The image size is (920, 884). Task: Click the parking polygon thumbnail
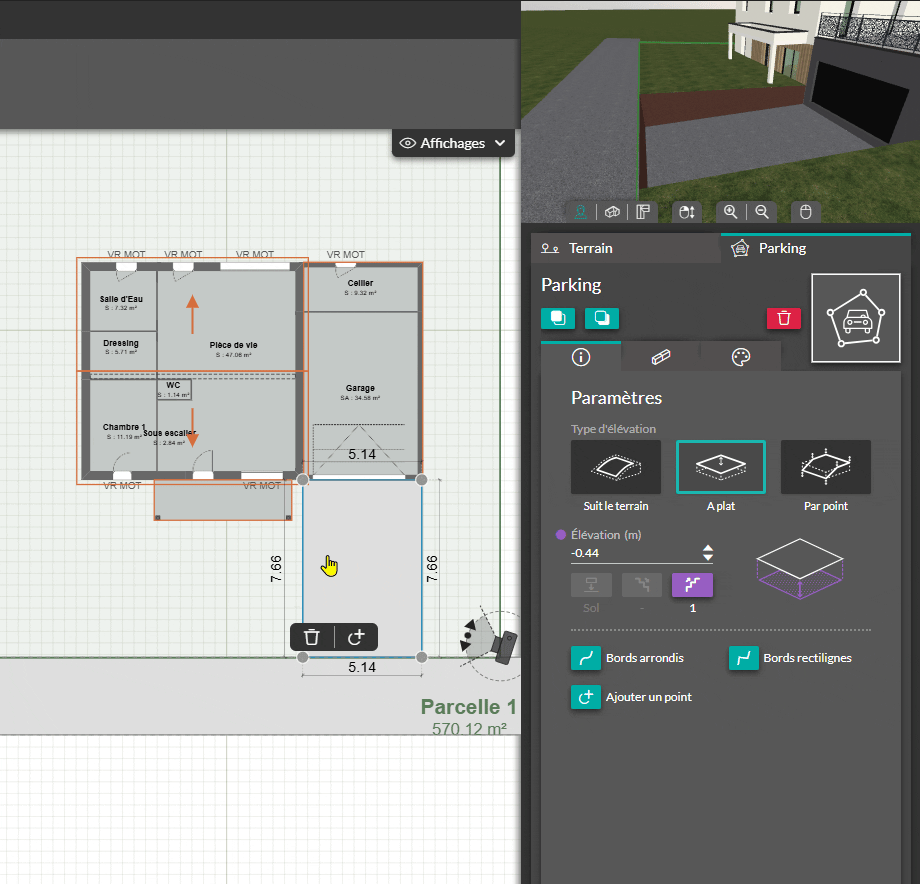856,318
